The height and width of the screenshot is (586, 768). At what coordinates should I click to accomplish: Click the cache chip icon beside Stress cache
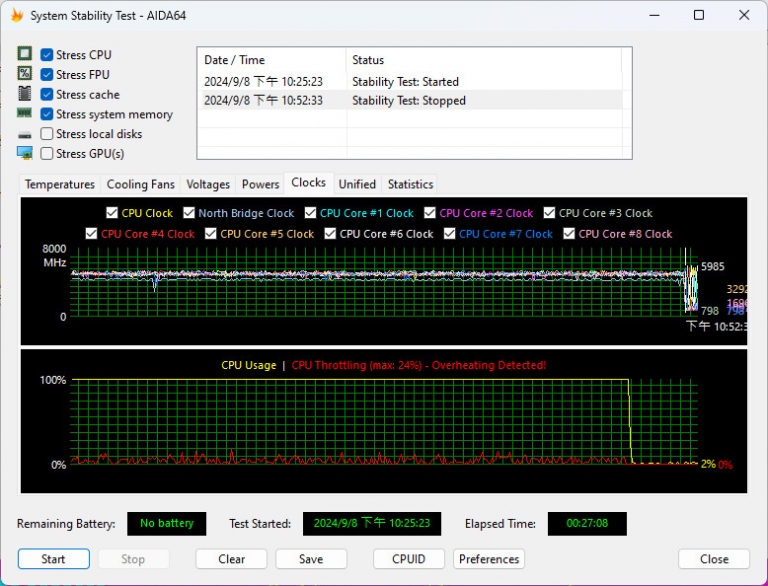coord(24,93)
